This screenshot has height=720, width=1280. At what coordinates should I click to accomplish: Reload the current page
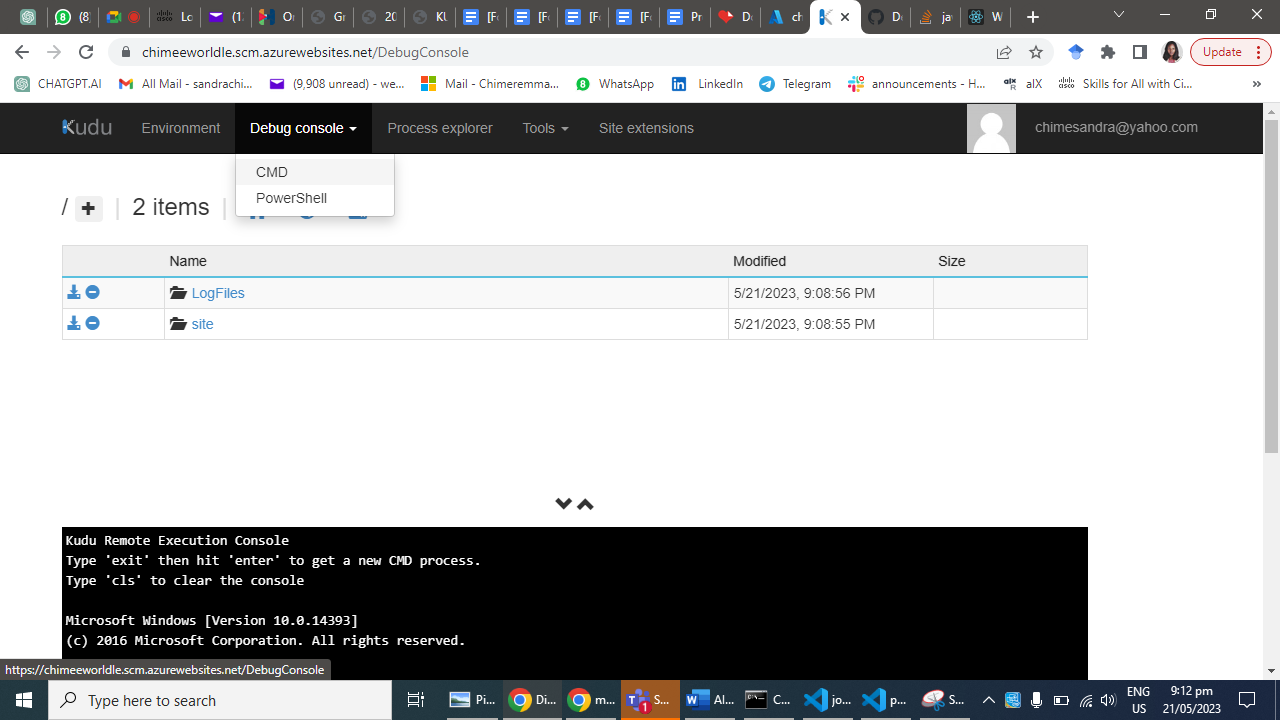(x=86, y=52)
